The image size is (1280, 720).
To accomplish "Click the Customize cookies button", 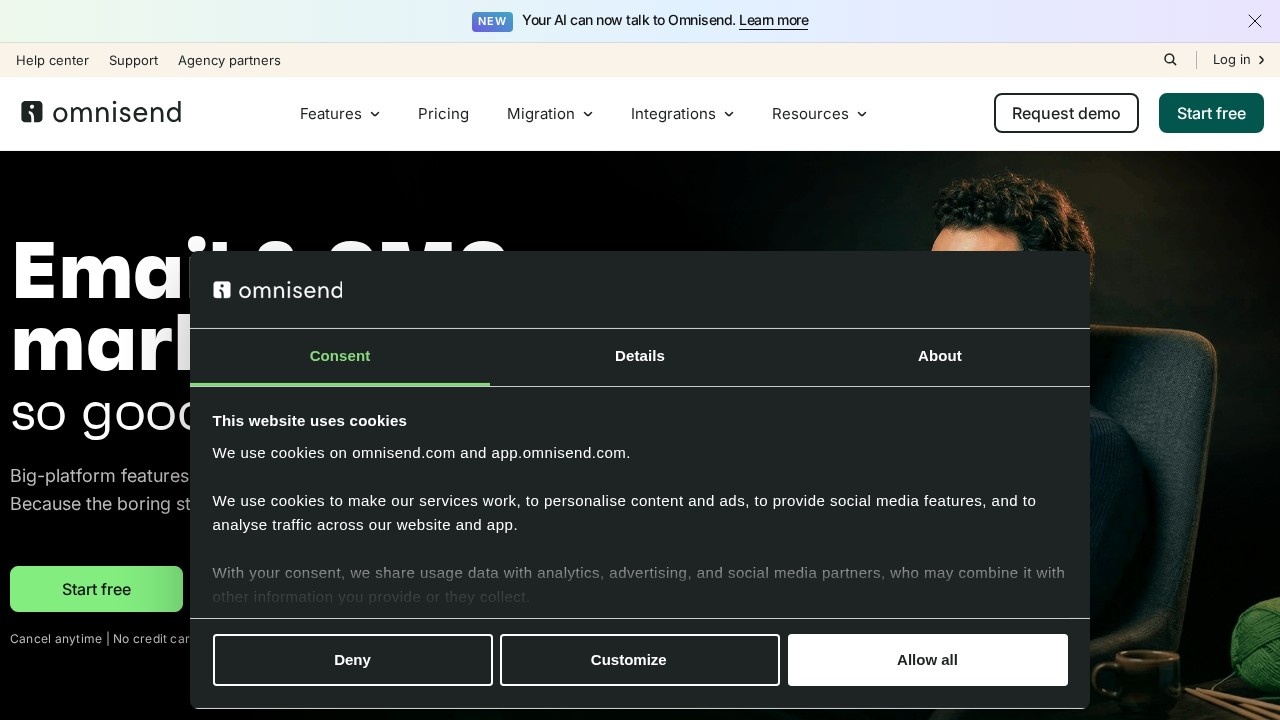I will pyautogui.click(x=640, y=660).
